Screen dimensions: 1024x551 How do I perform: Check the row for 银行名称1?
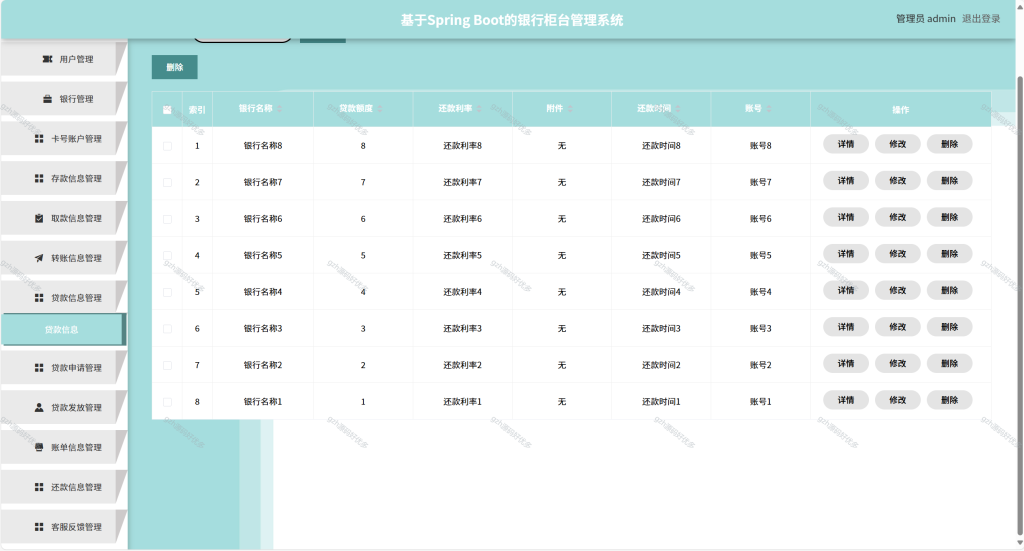[x=167, y=402]
